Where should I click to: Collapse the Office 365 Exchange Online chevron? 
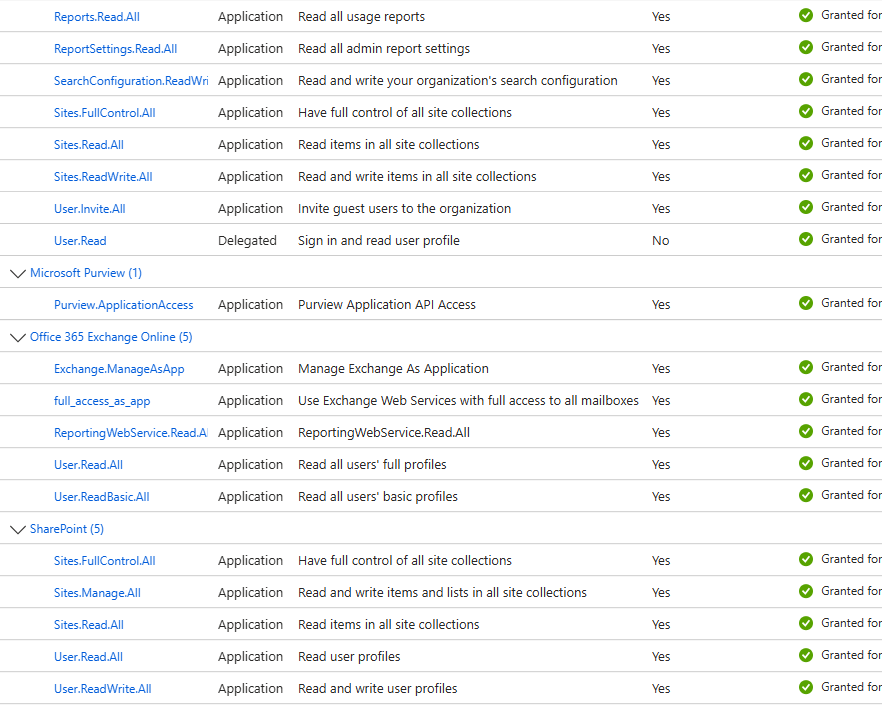click(x=17, y=338)
